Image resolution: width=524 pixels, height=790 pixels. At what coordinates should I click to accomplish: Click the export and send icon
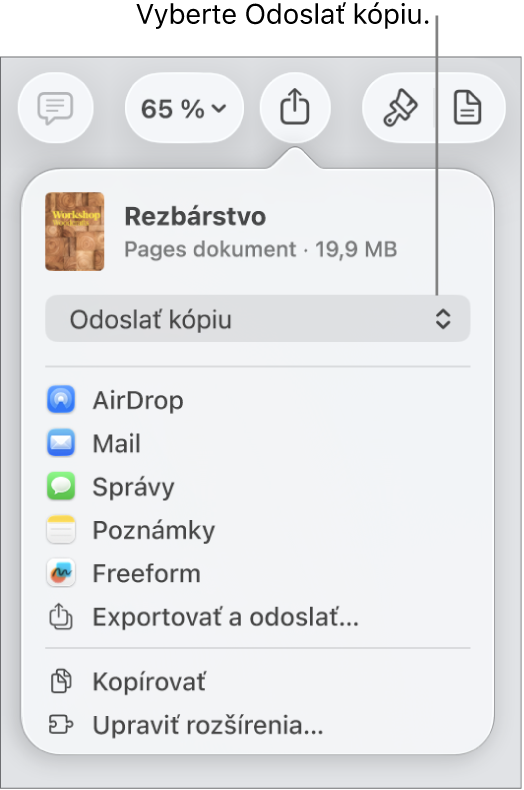pyautogui.click(x=61, y=616)
